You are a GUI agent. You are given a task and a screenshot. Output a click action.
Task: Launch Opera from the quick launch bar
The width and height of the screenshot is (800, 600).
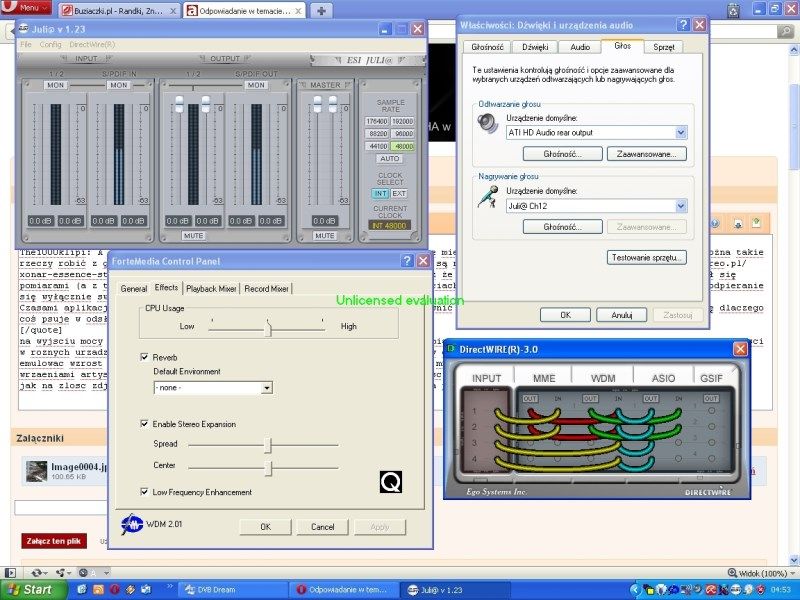[114, 589]
